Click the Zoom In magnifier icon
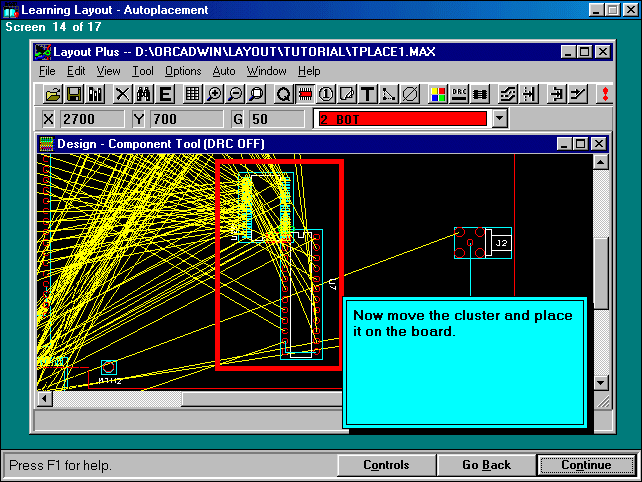This screenshot has width=642, height=482. (x=214, y=94)
